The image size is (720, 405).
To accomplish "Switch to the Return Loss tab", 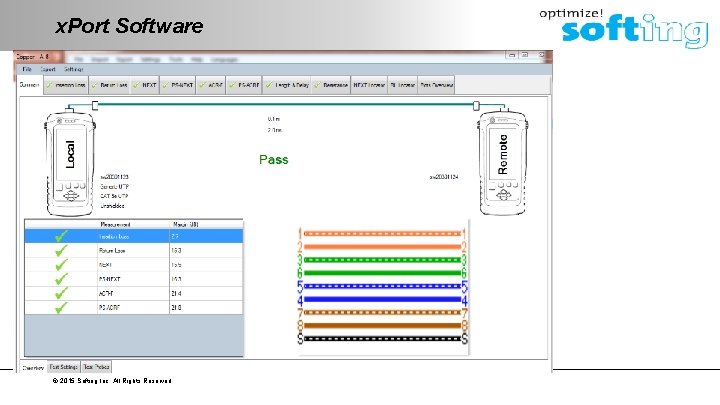I will click(x=109, y=85).
